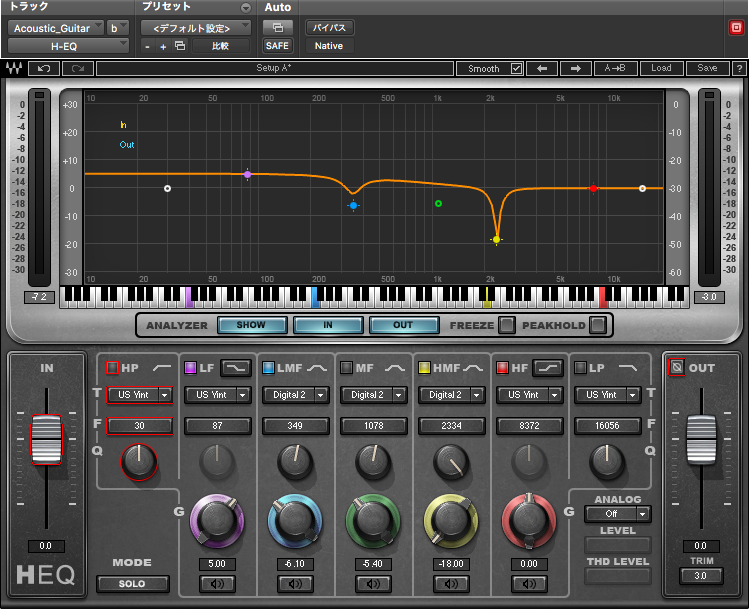This screenshot has height=609, width=749.
Task: Open the plugin automation window icon
Action: click(x=278, y=28)
